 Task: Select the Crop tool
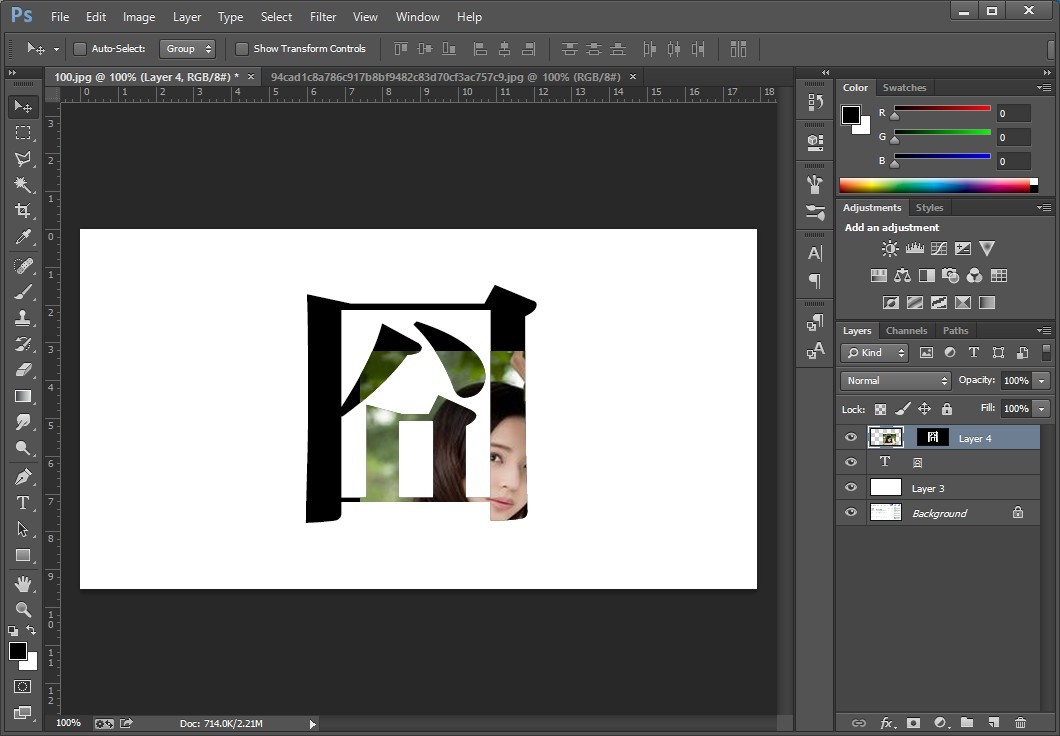23,211
